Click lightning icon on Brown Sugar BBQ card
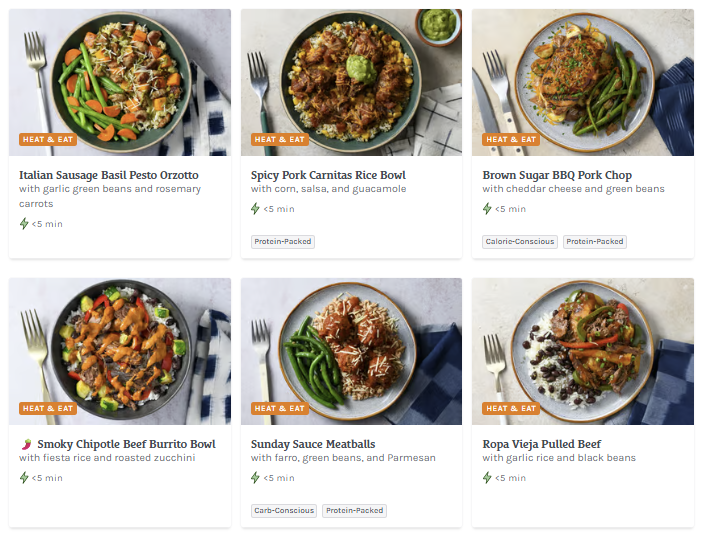 pos(488,209)
